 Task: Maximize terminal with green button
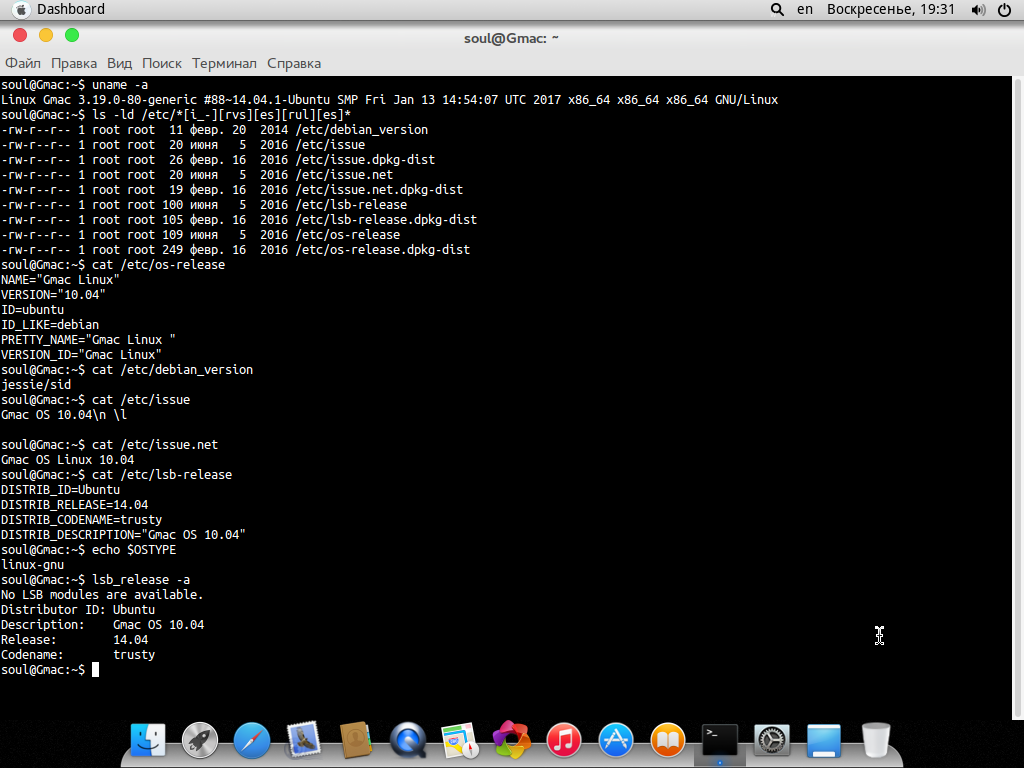(72, 35)
